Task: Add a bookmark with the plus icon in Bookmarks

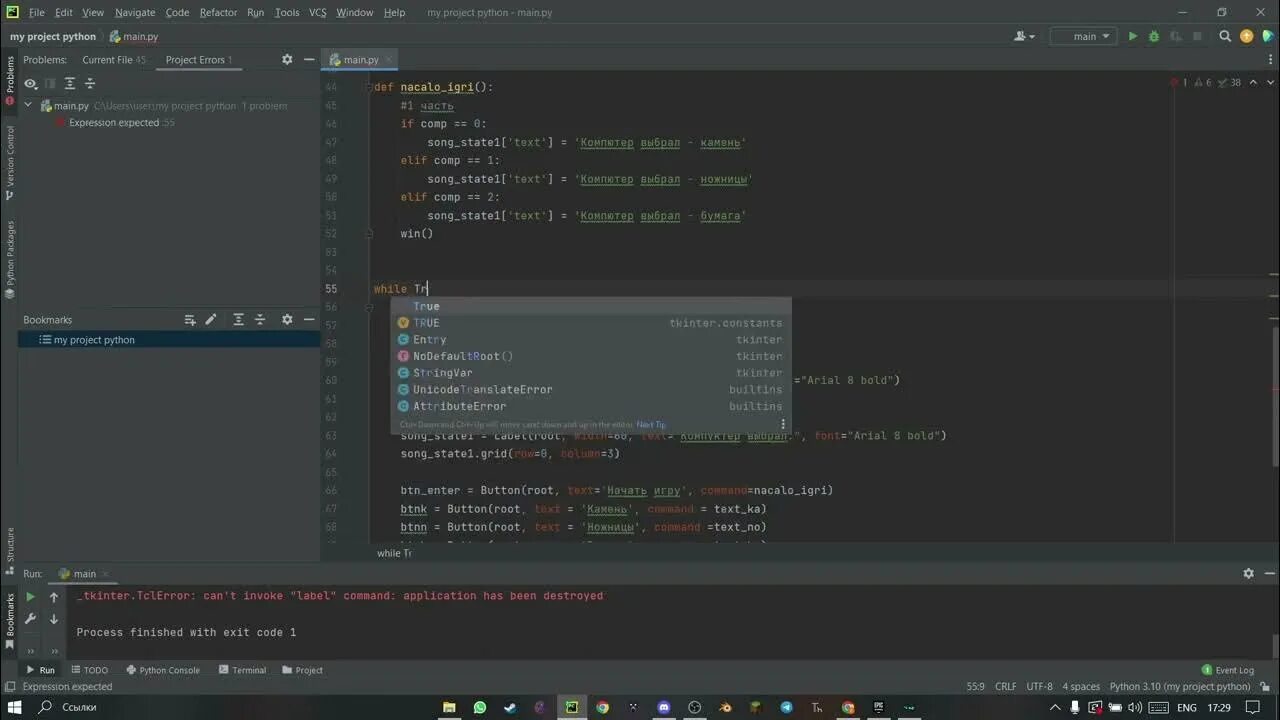Action: point(190,320)
